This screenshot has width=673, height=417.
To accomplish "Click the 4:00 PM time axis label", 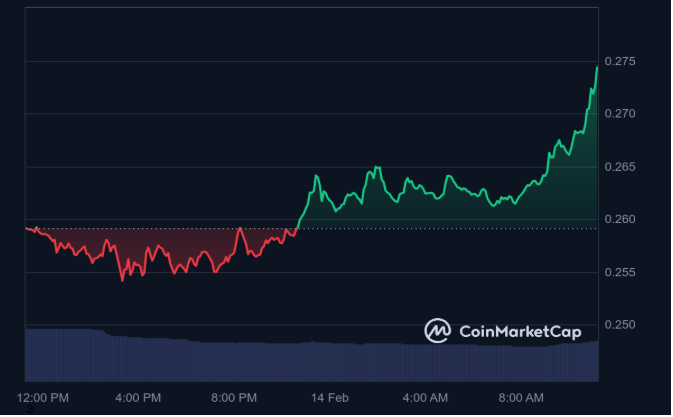I will click(x=138, y=397).
